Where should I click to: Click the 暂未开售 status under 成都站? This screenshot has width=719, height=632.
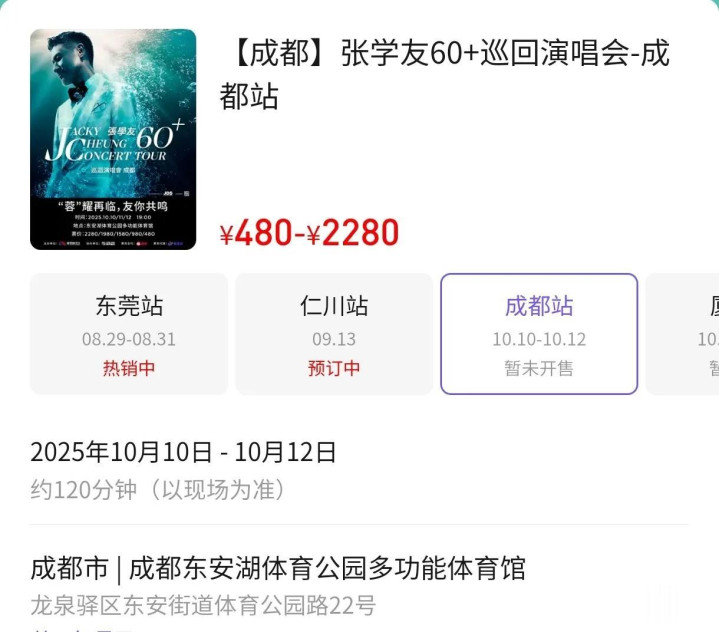pyautogui.click(x=539, y=368)
